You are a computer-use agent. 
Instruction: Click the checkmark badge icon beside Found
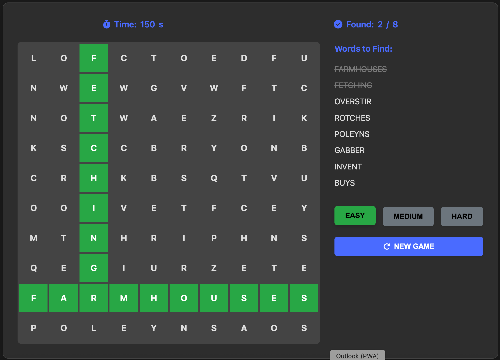click(x=338, y=24)
